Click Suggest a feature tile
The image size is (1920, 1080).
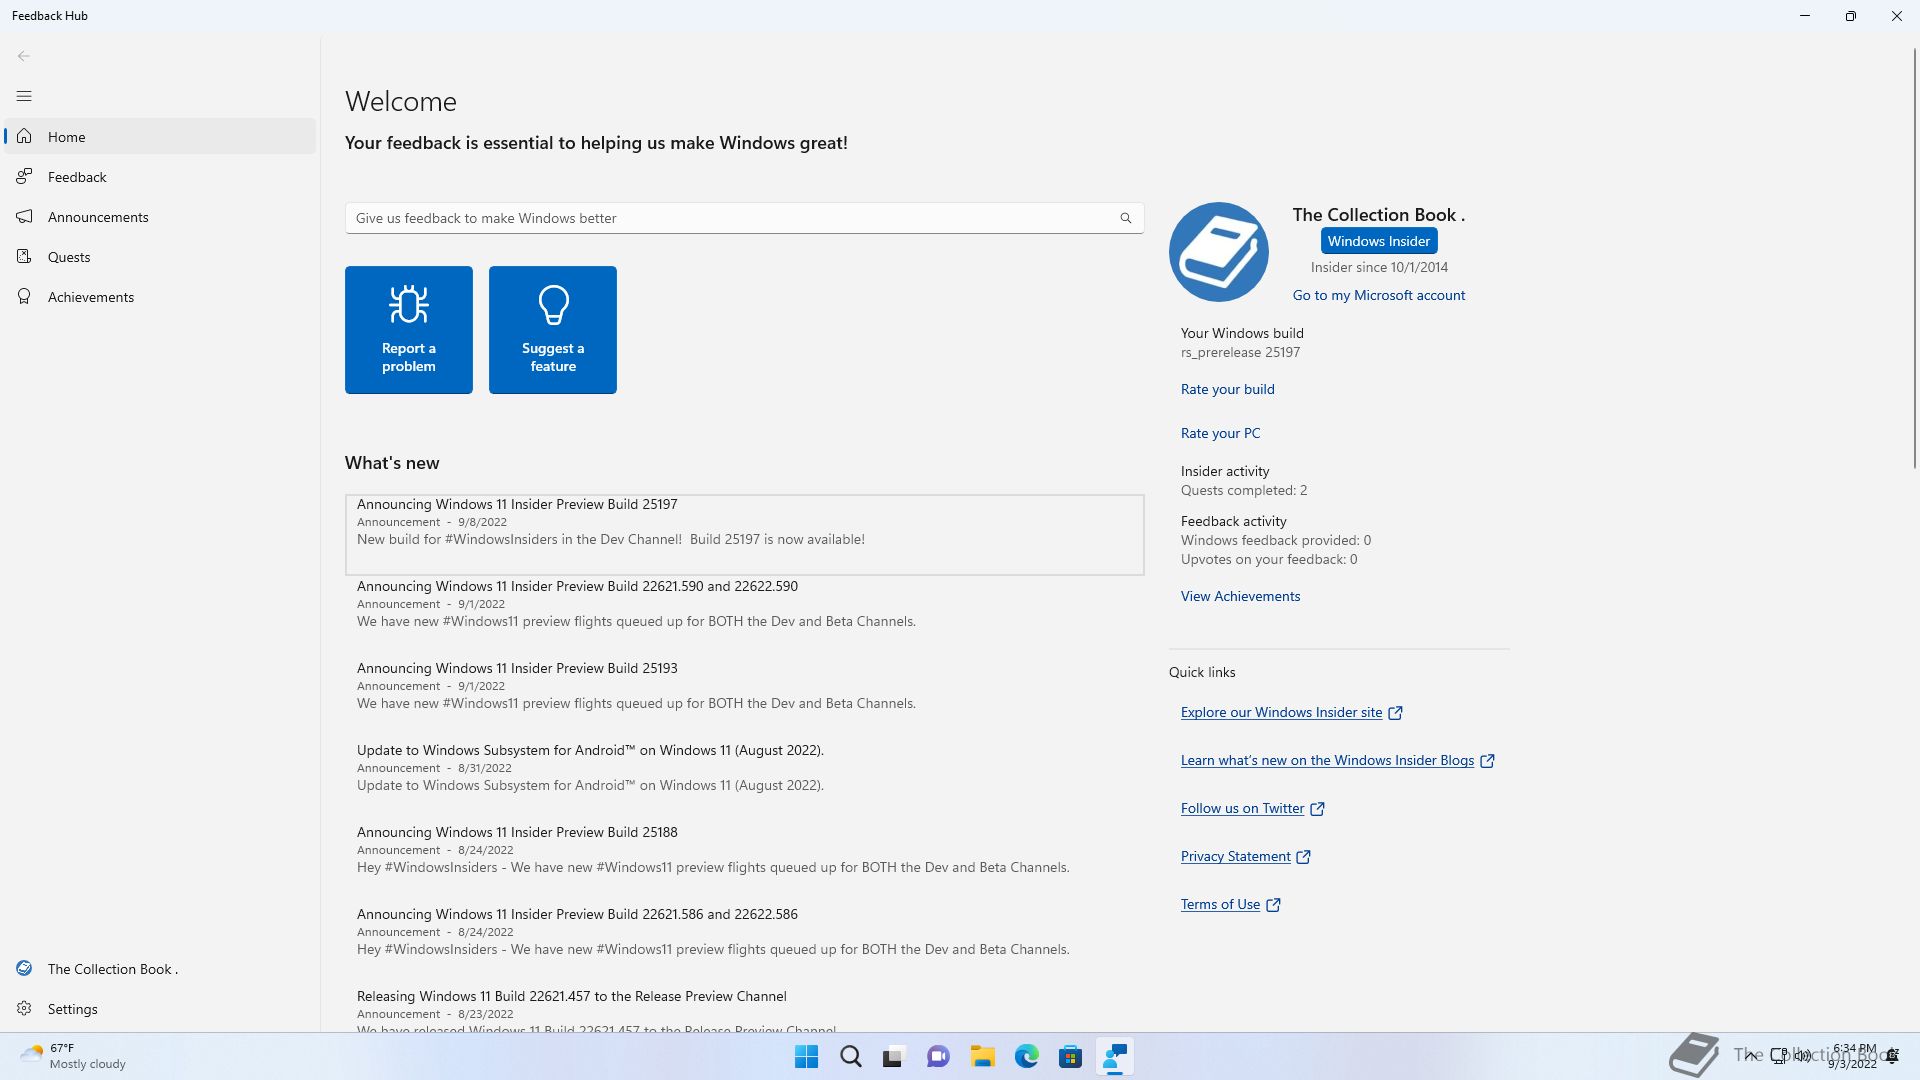coord(553,330)
